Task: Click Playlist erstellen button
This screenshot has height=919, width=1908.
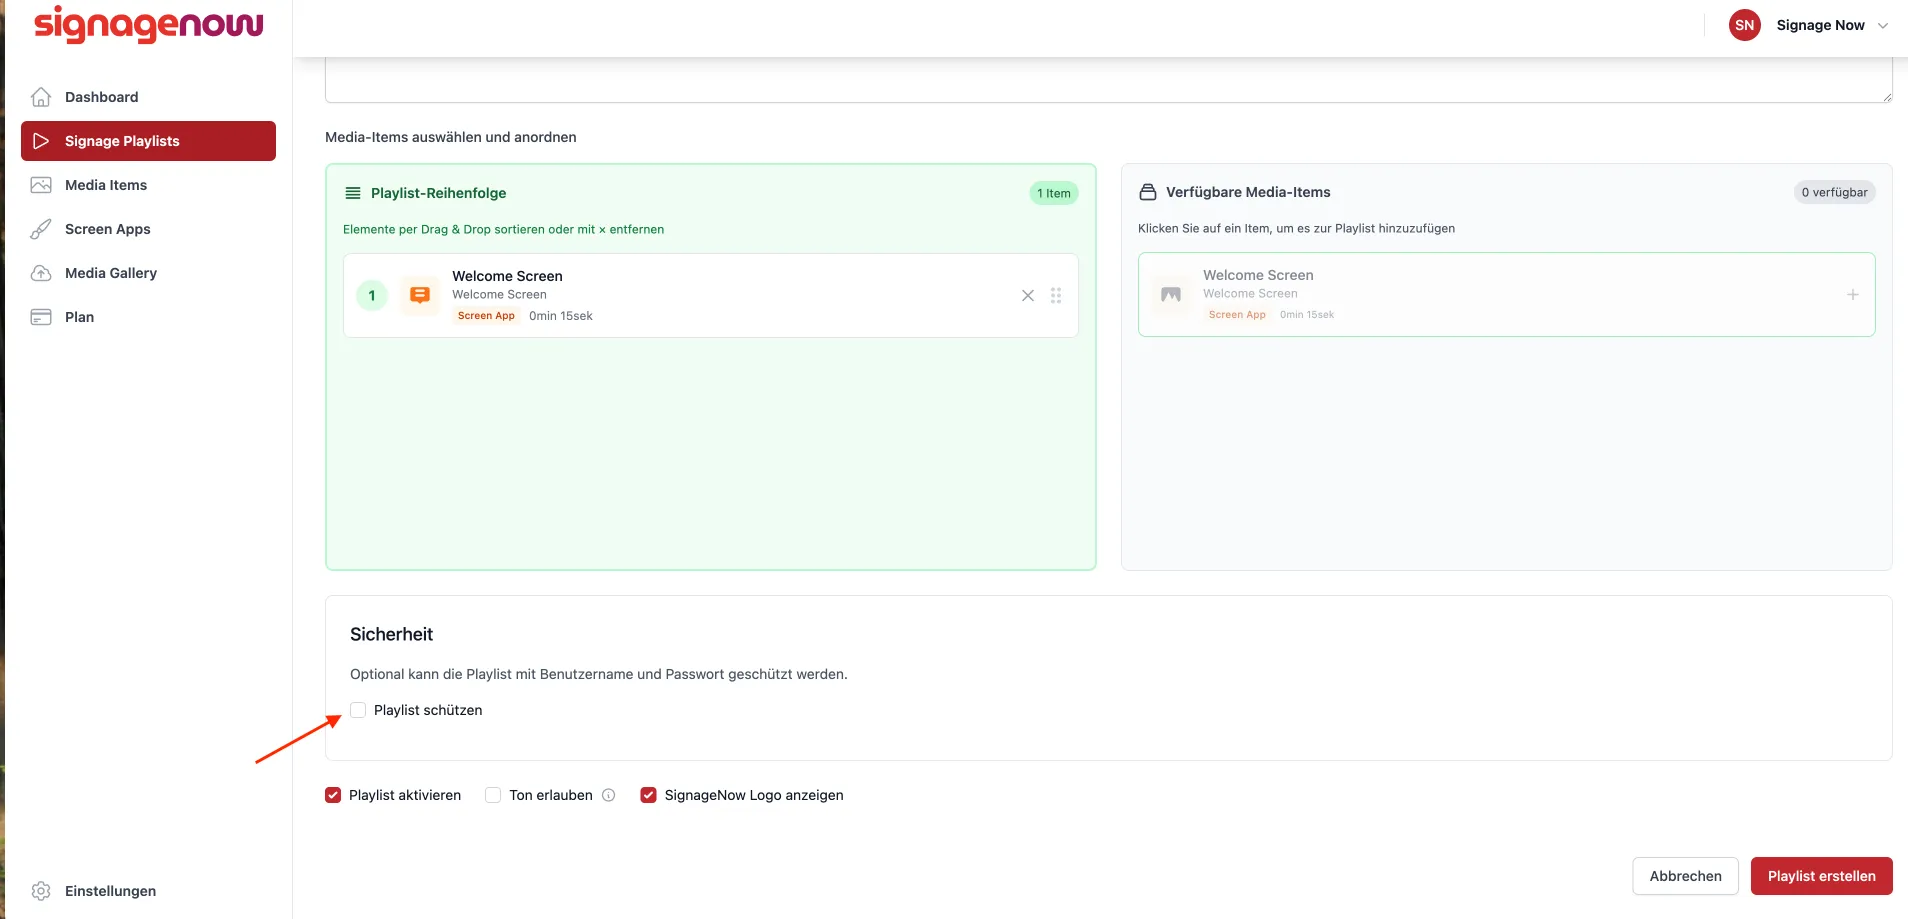Action: pyautogui.click(x=1822, y=876)
